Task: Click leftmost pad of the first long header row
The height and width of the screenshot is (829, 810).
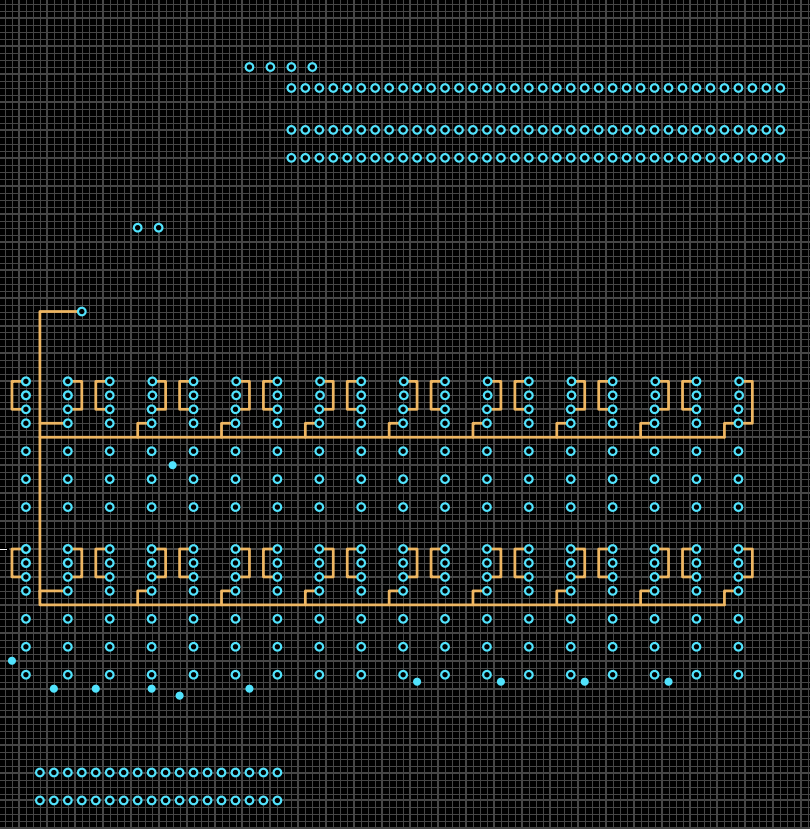Action: pyautogui.click(x=291, y=88)
